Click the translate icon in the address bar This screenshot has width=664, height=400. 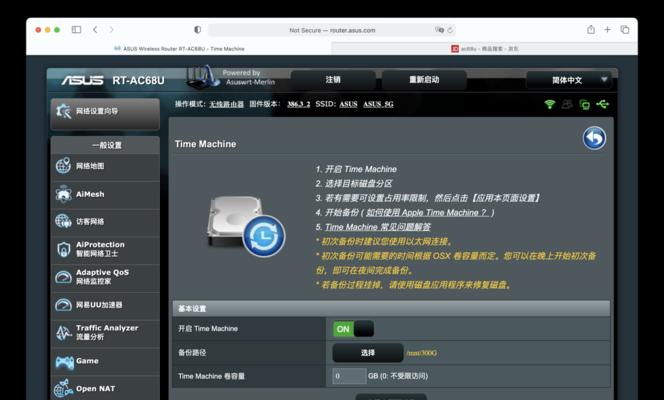tap(440, 30)
